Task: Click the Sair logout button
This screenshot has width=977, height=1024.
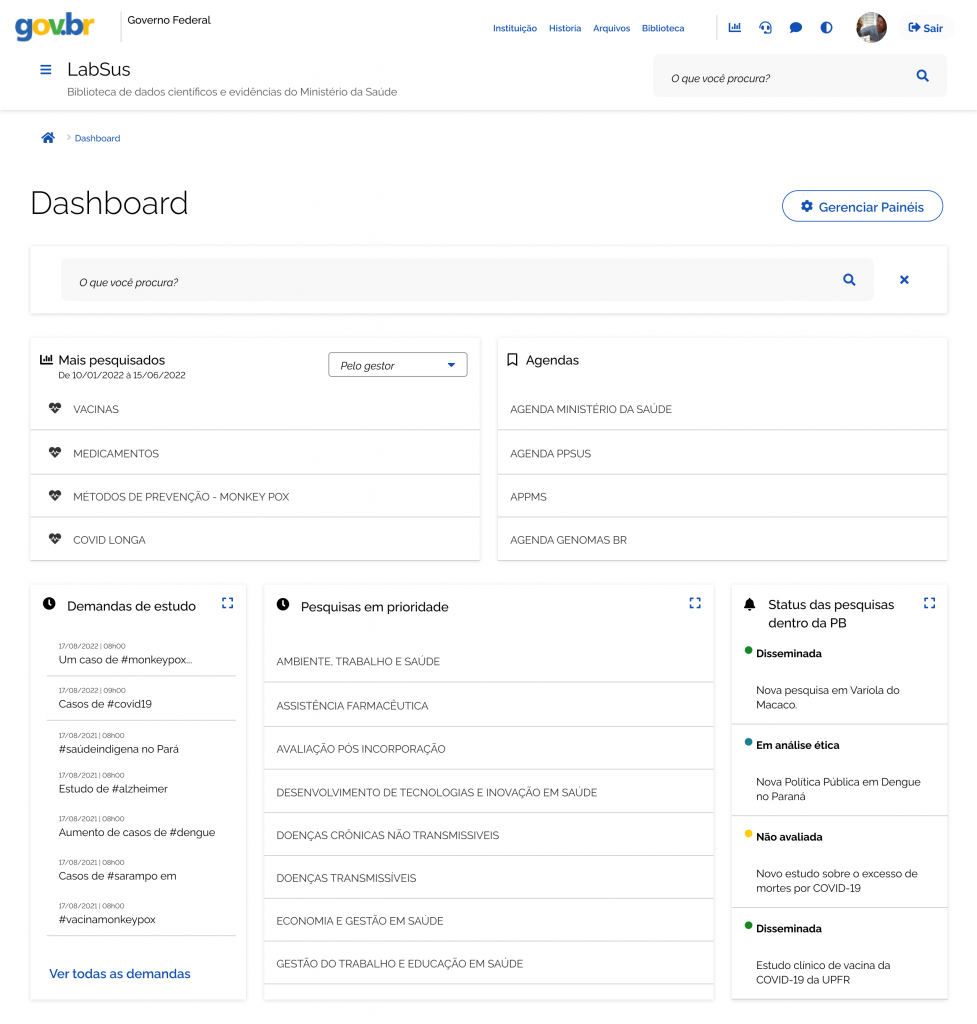Action: pyautogui.click(x=925, y=28)
